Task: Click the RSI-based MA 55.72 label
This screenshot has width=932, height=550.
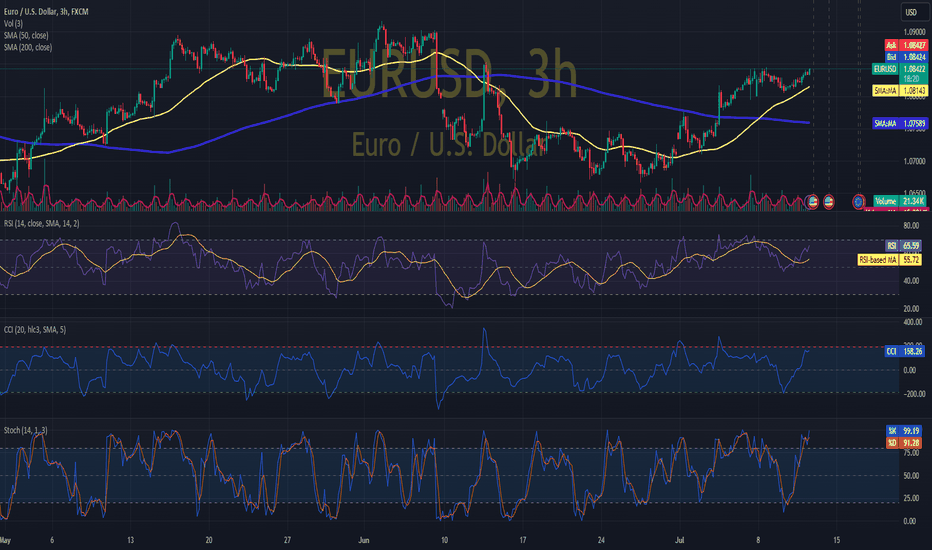Action: point(889,260)
